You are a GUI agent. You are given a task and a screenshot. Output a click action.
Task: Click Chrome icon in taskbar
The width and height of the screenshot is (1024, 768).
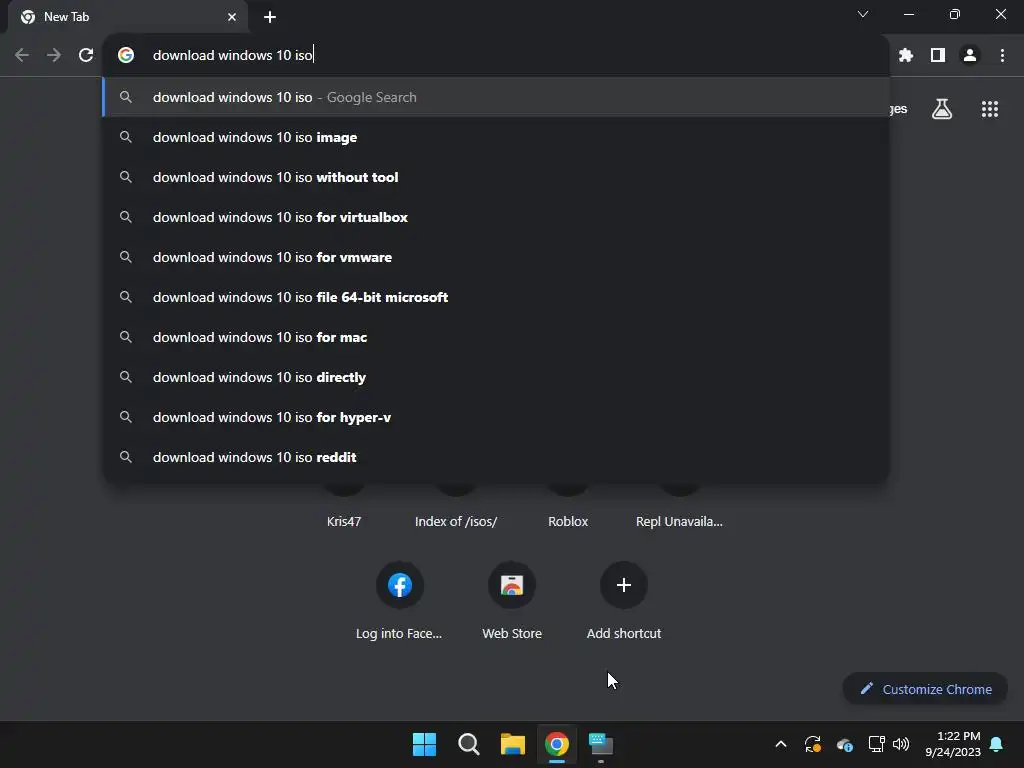557,744
